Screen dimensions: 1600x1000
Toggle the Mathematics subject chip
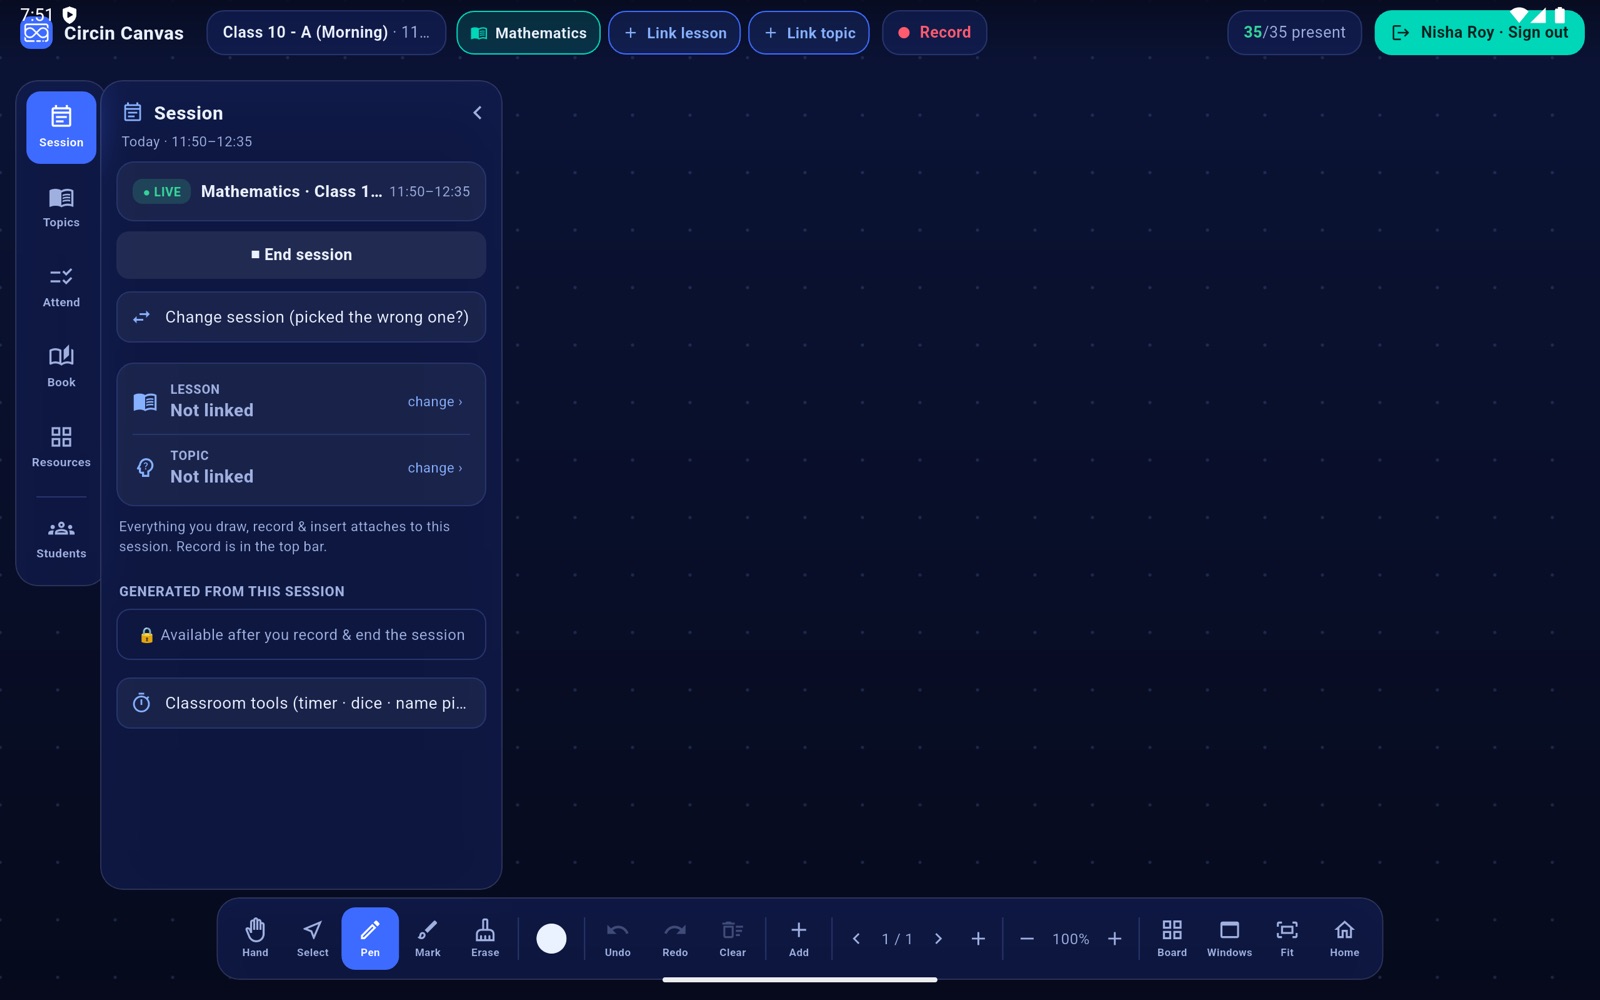coord(528,33)
